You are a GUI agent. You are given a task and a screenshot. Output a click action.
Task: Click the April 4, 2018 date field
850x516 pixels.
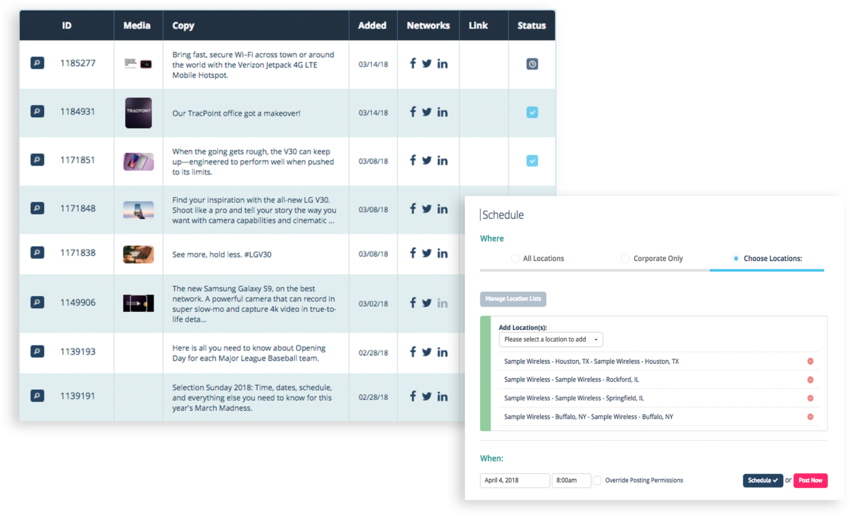(x=514, y=481)
